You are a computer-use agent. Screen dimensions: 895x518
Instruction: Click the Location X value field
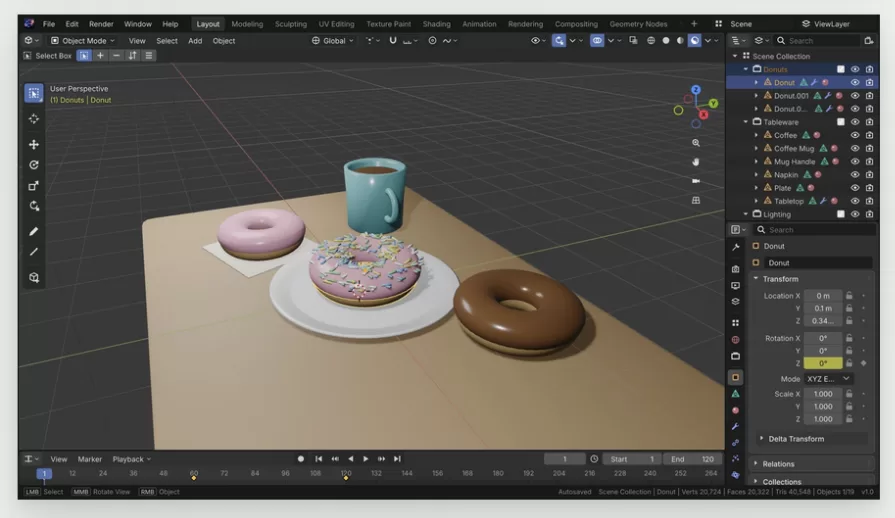(x=823, y=296)
